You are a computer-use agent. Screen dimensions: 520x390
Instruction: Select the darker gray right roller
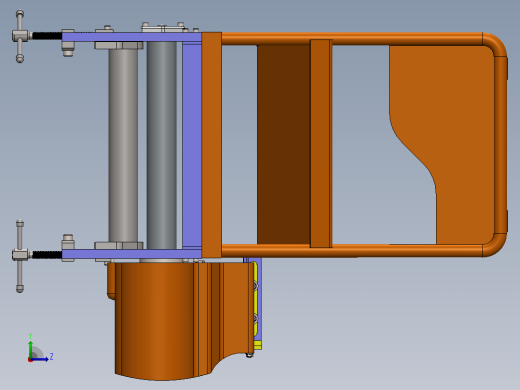click(162, 145)
